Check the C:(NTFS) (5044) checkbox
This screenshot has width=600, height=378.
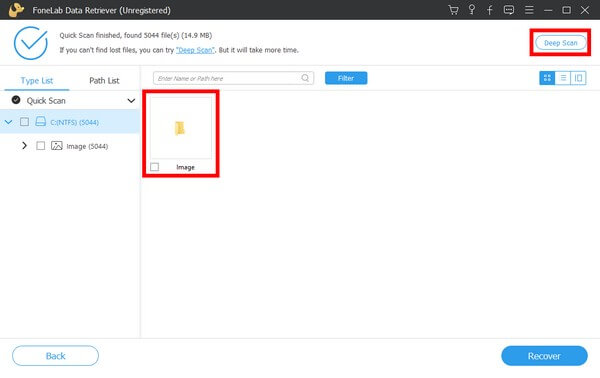pyautogui.click(x=24, y=122)
